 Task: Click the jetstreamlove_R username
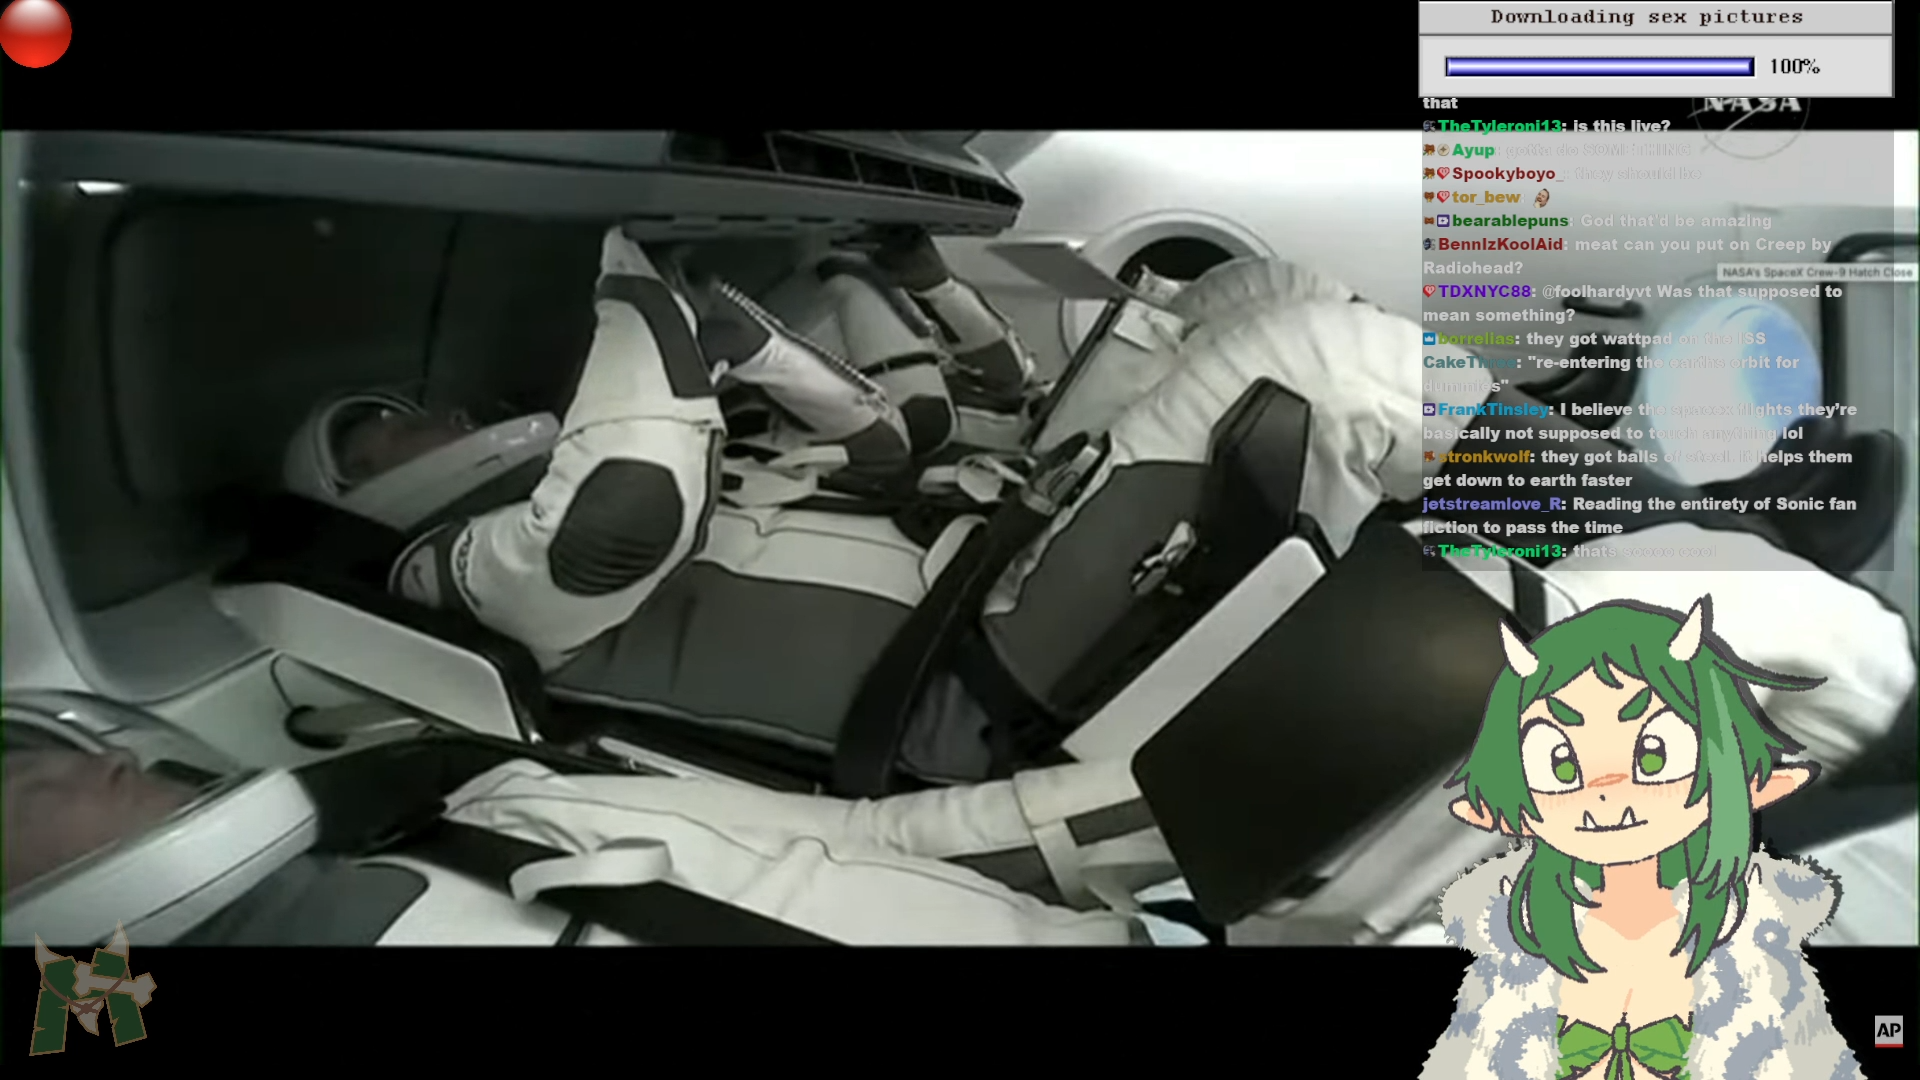coord(1491,504)
